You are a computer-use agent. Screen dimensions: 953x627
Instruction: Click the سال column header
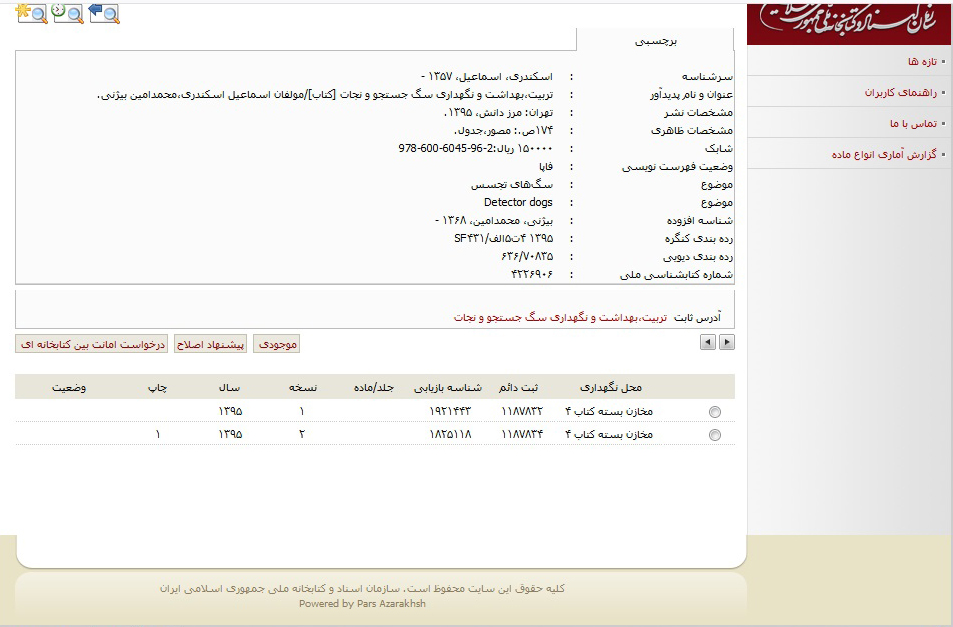[229, 388]
